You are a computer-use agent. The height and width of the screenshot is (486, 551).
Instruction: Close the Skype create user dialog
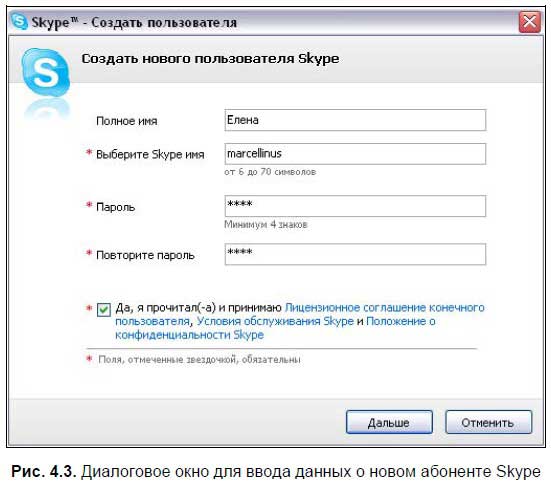pos(530,22)
